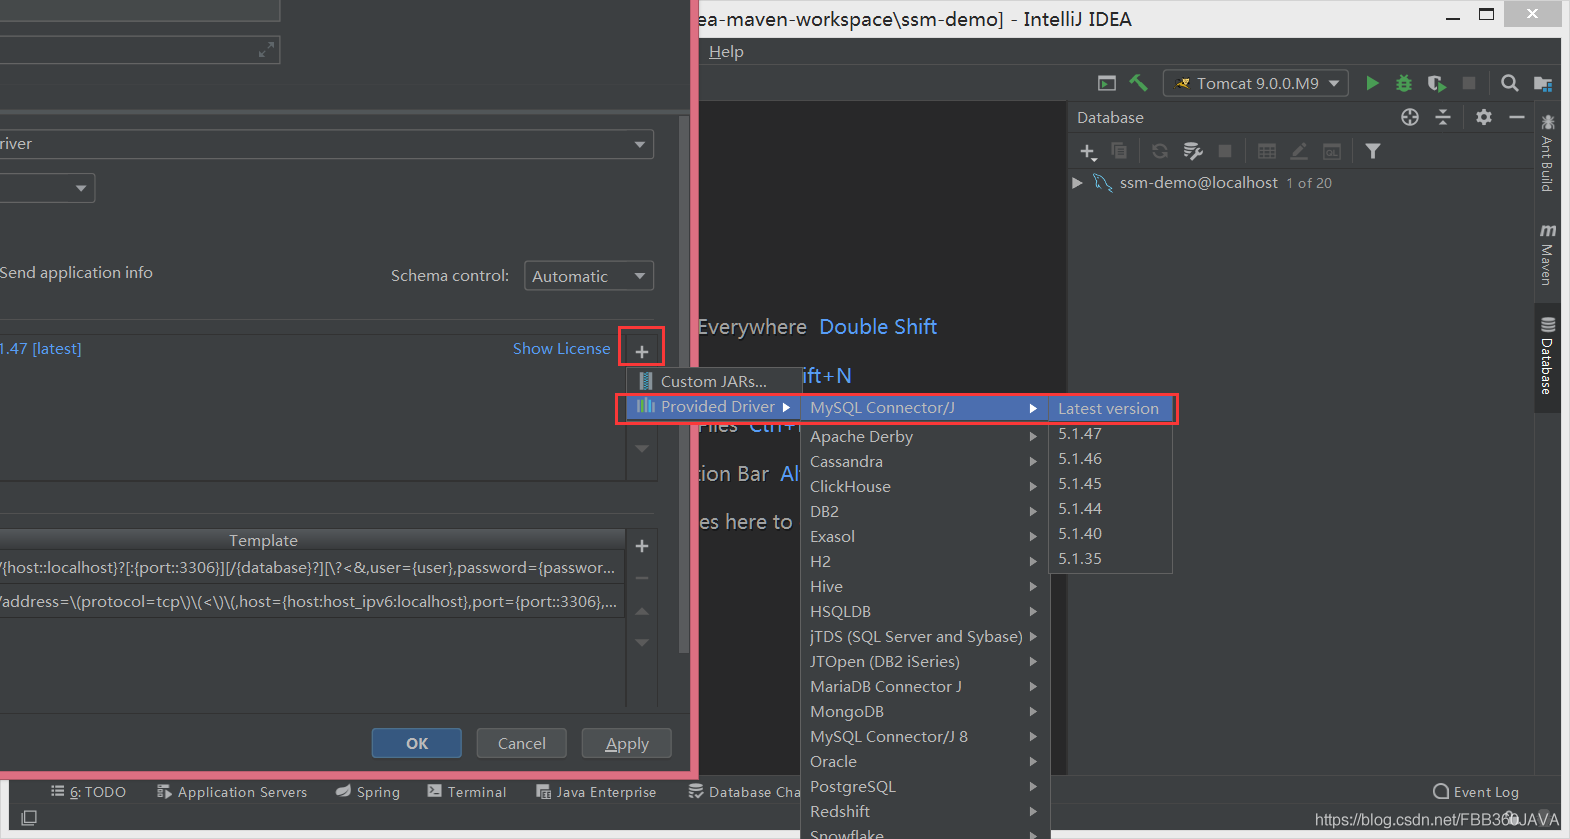Select Custom JARs... menu item
Screen dimensions: 1570x839
714,381
